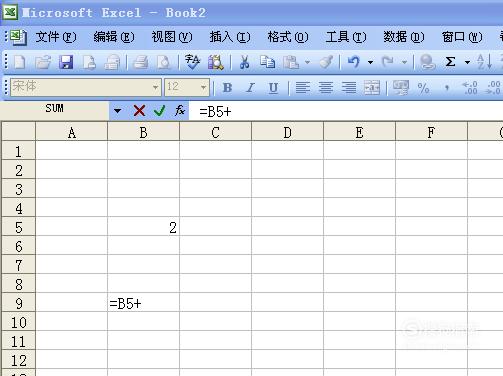Screen dimensions: 503x376
Task: Open a file with the Open folder icon
Action: pos(43,62)
